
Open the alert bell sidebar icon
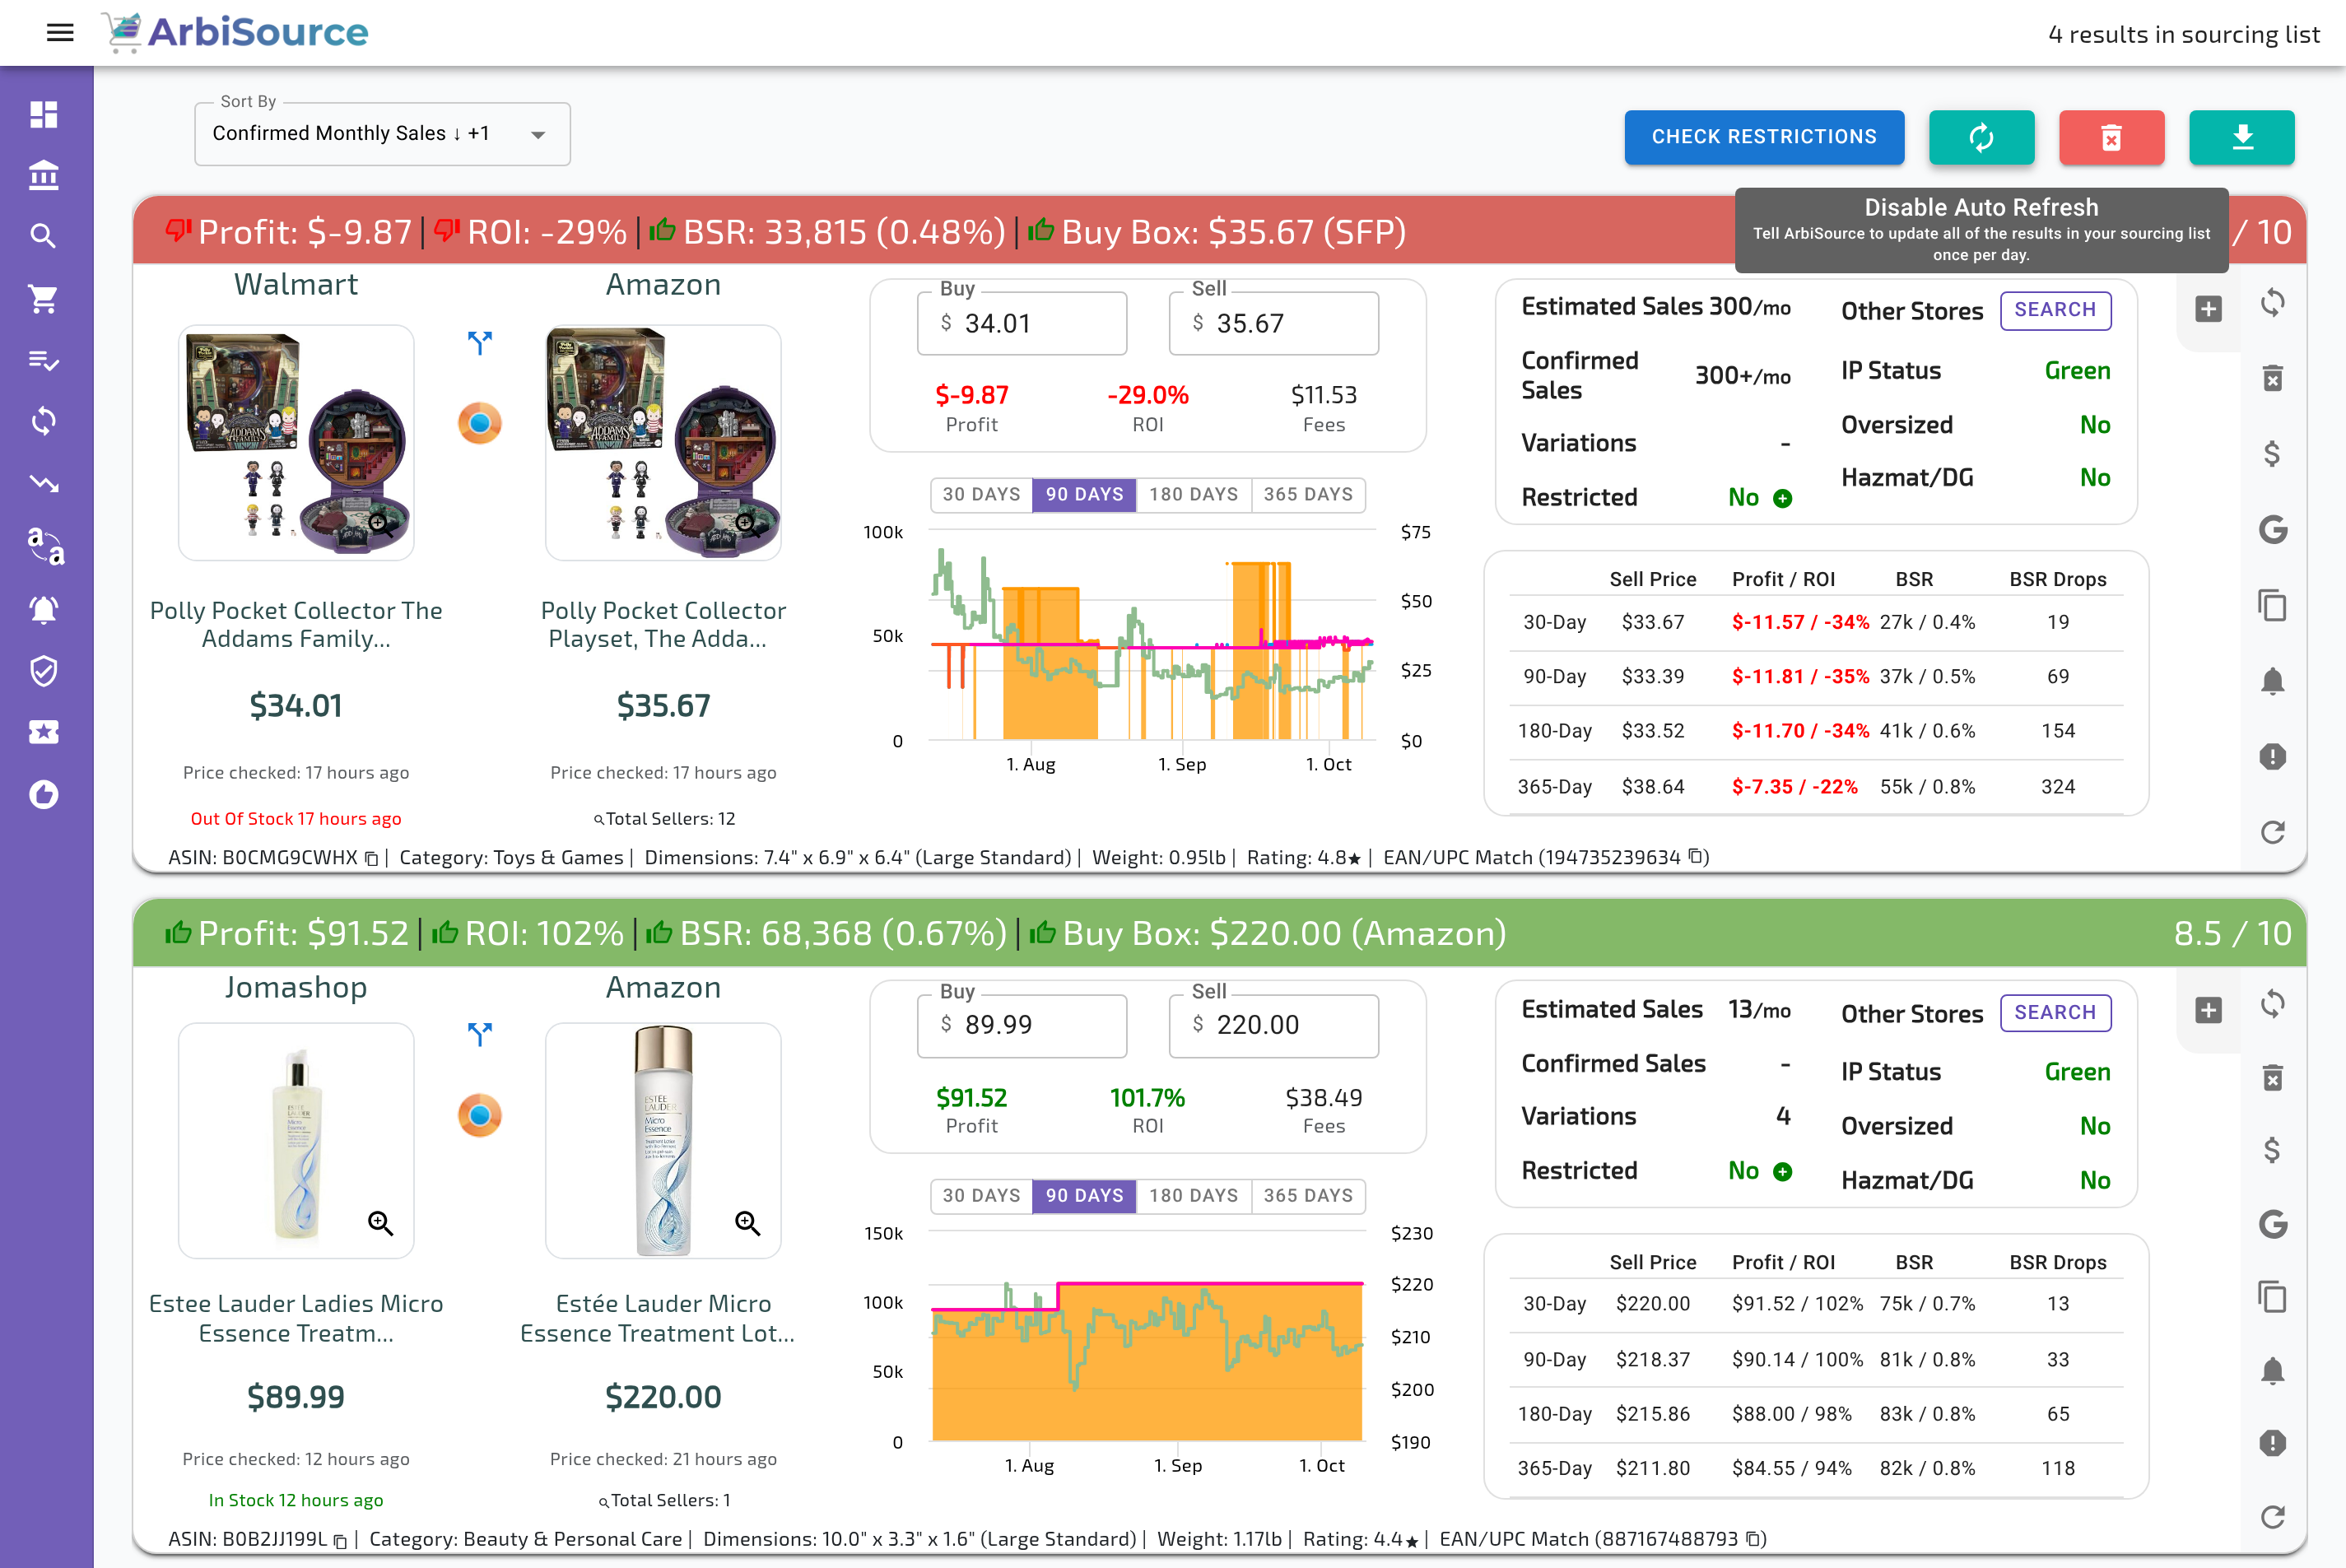coord(44,609)
